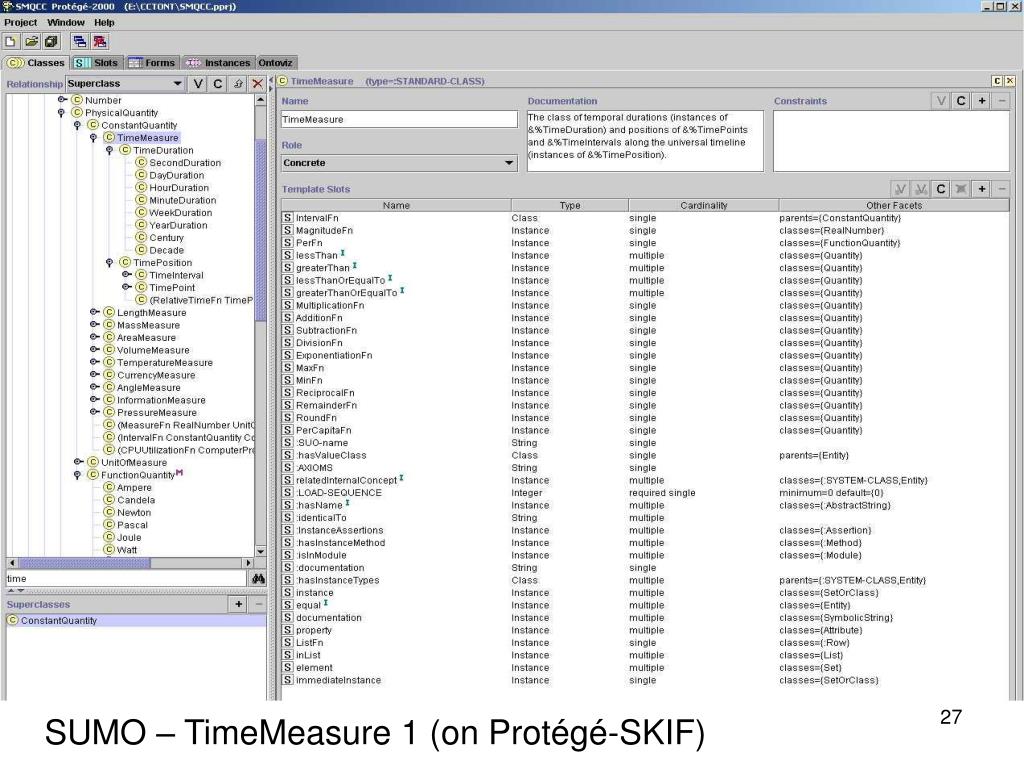Switch to the Forms tab

[152, 63]
